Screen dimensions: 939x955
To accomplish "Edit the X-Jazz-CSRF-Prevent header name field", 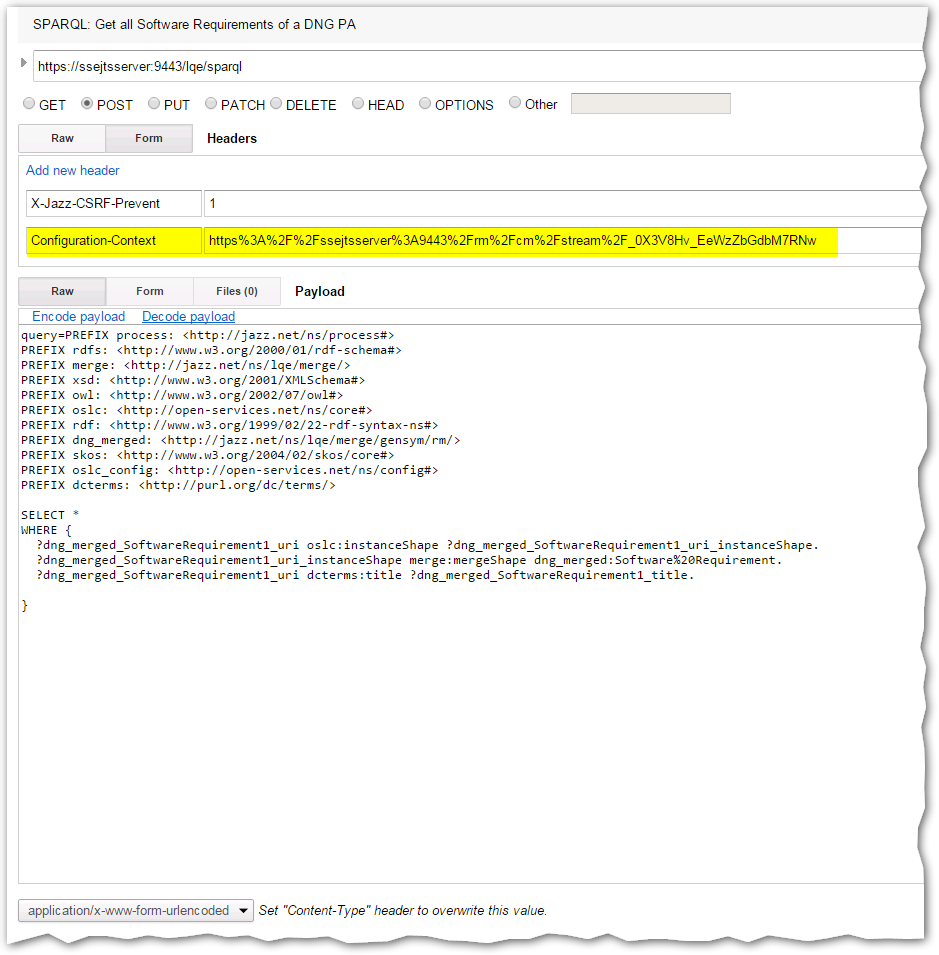I will point(113,204).
